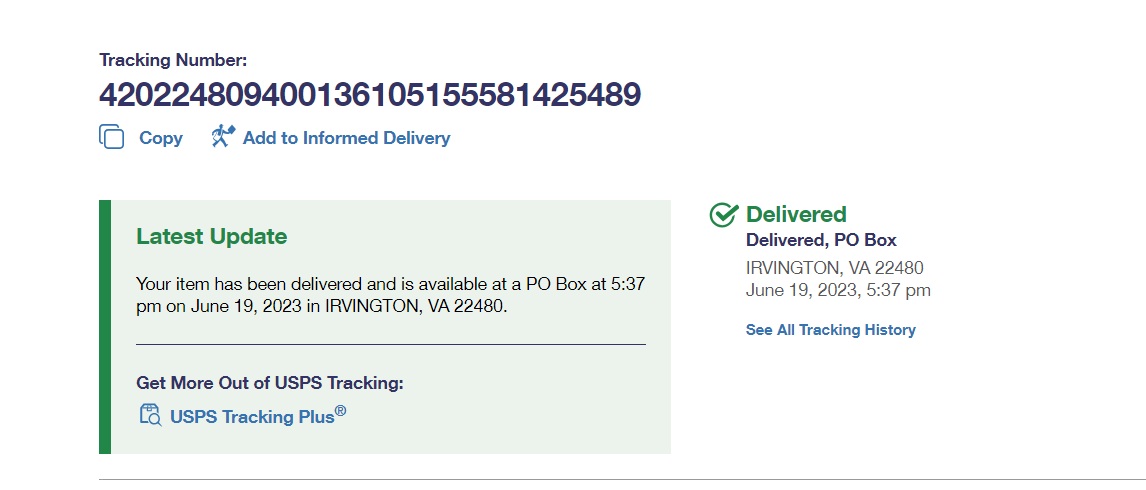
Task: Click the green vertical bar beside Latest Update
Action: click(x=104, y=326)
